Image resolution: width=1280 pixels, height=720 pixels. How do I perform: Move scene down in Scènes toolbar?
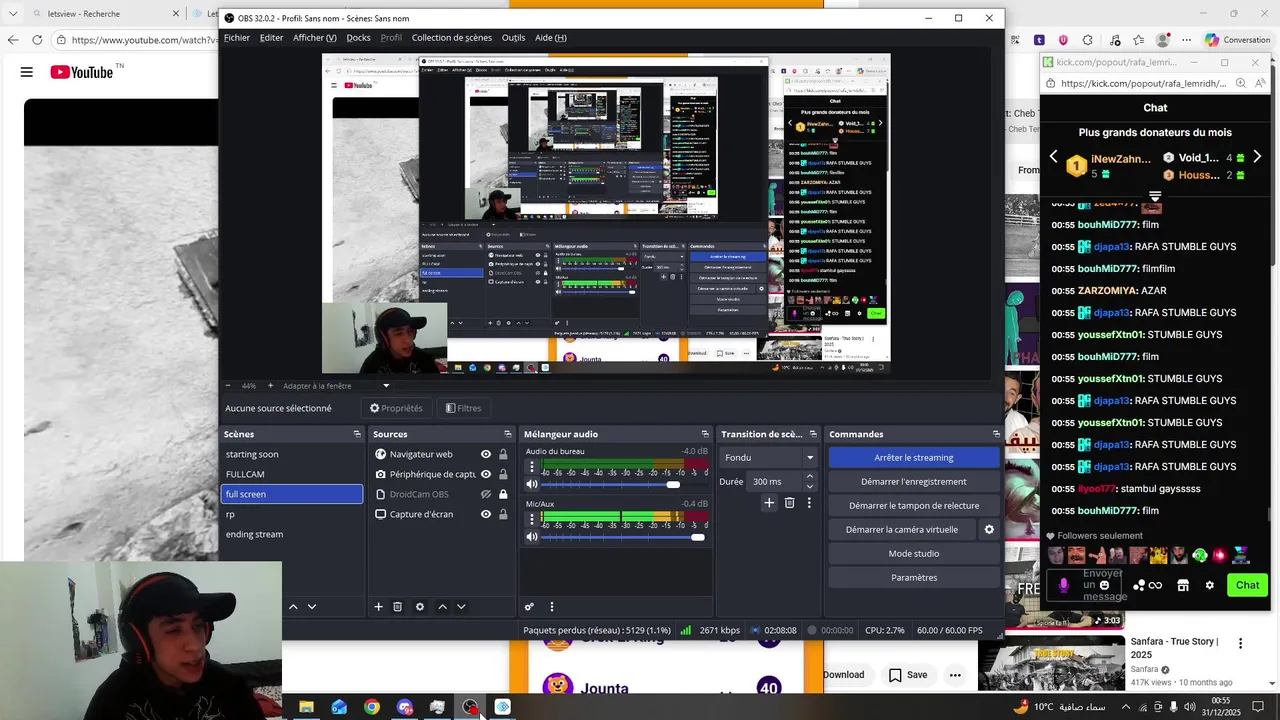[x=312, y=607]
